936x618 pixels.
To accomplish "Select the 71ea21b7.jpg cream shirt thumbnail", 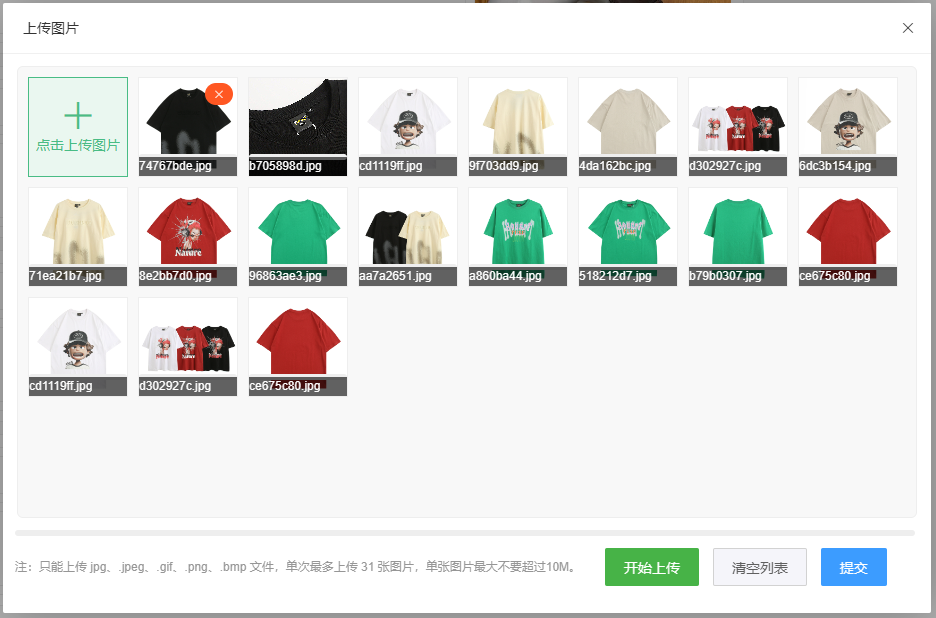I will tap(78, 228).
